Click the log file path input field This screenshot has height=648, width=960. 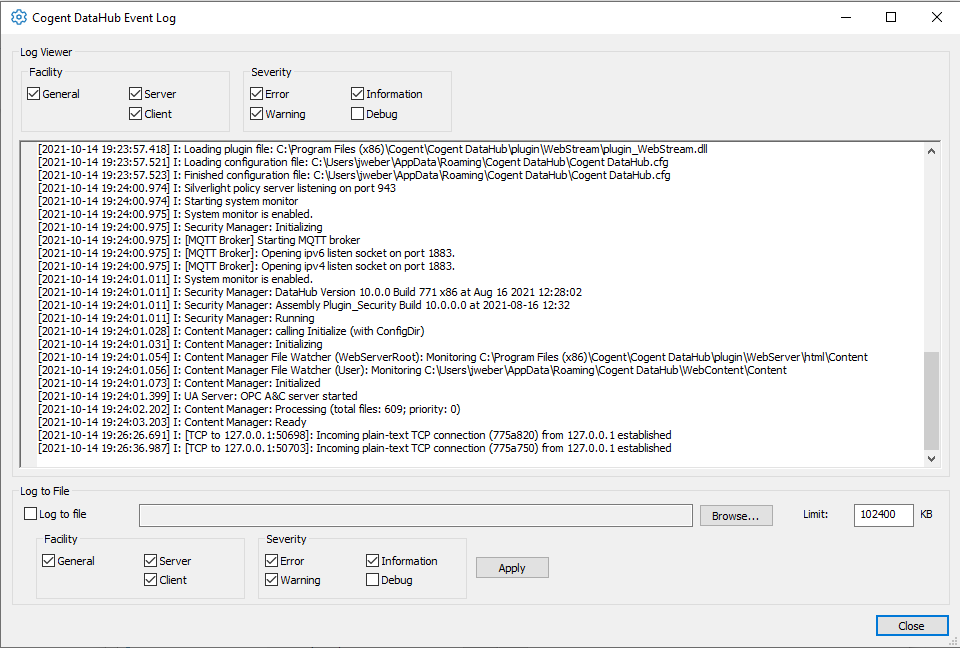tap(416, 516)
